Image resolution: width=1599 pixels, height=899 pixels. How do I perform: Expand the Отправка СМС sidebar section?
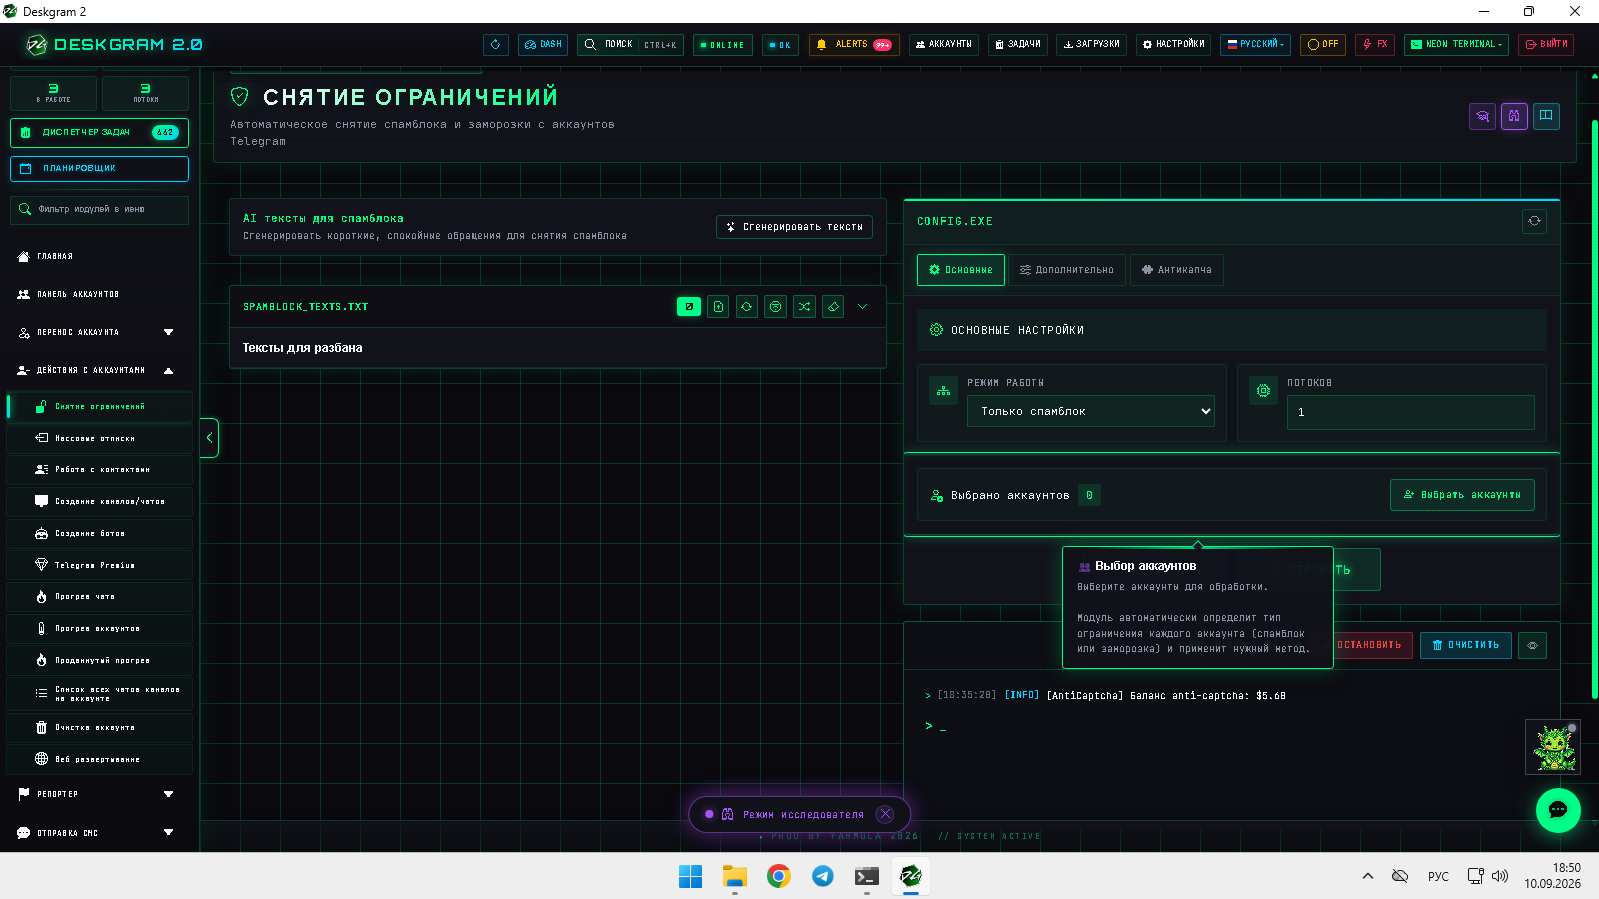pyautogui.click(x=96, y=833)
